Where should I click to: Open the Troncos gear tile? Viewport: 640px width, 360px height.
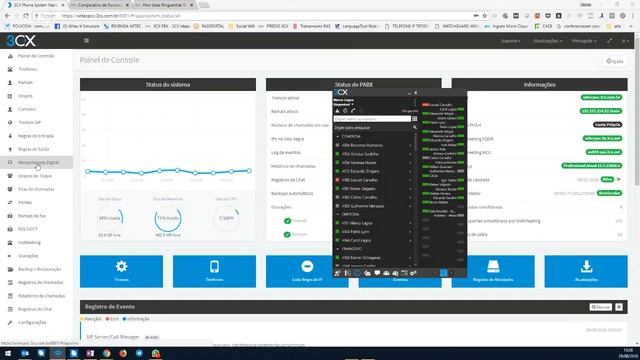tap(121, 271)
